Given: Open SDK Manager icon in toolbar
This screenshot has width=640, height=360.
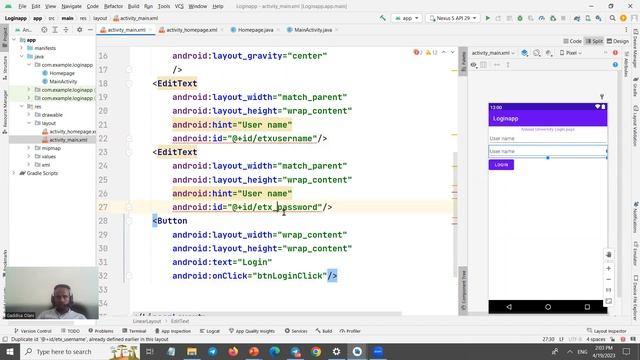Looking at the screenshot, I should click(598, 18).
